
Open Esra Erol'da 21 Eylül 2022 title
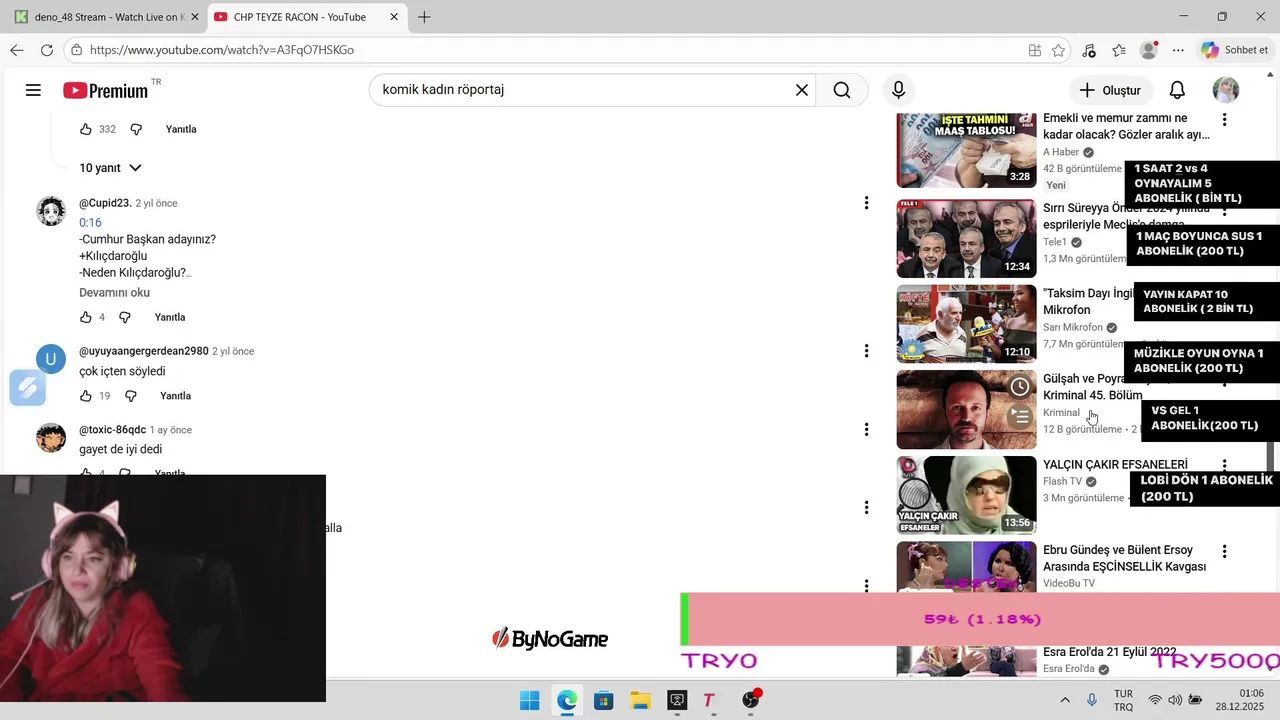click(1109, 652)
